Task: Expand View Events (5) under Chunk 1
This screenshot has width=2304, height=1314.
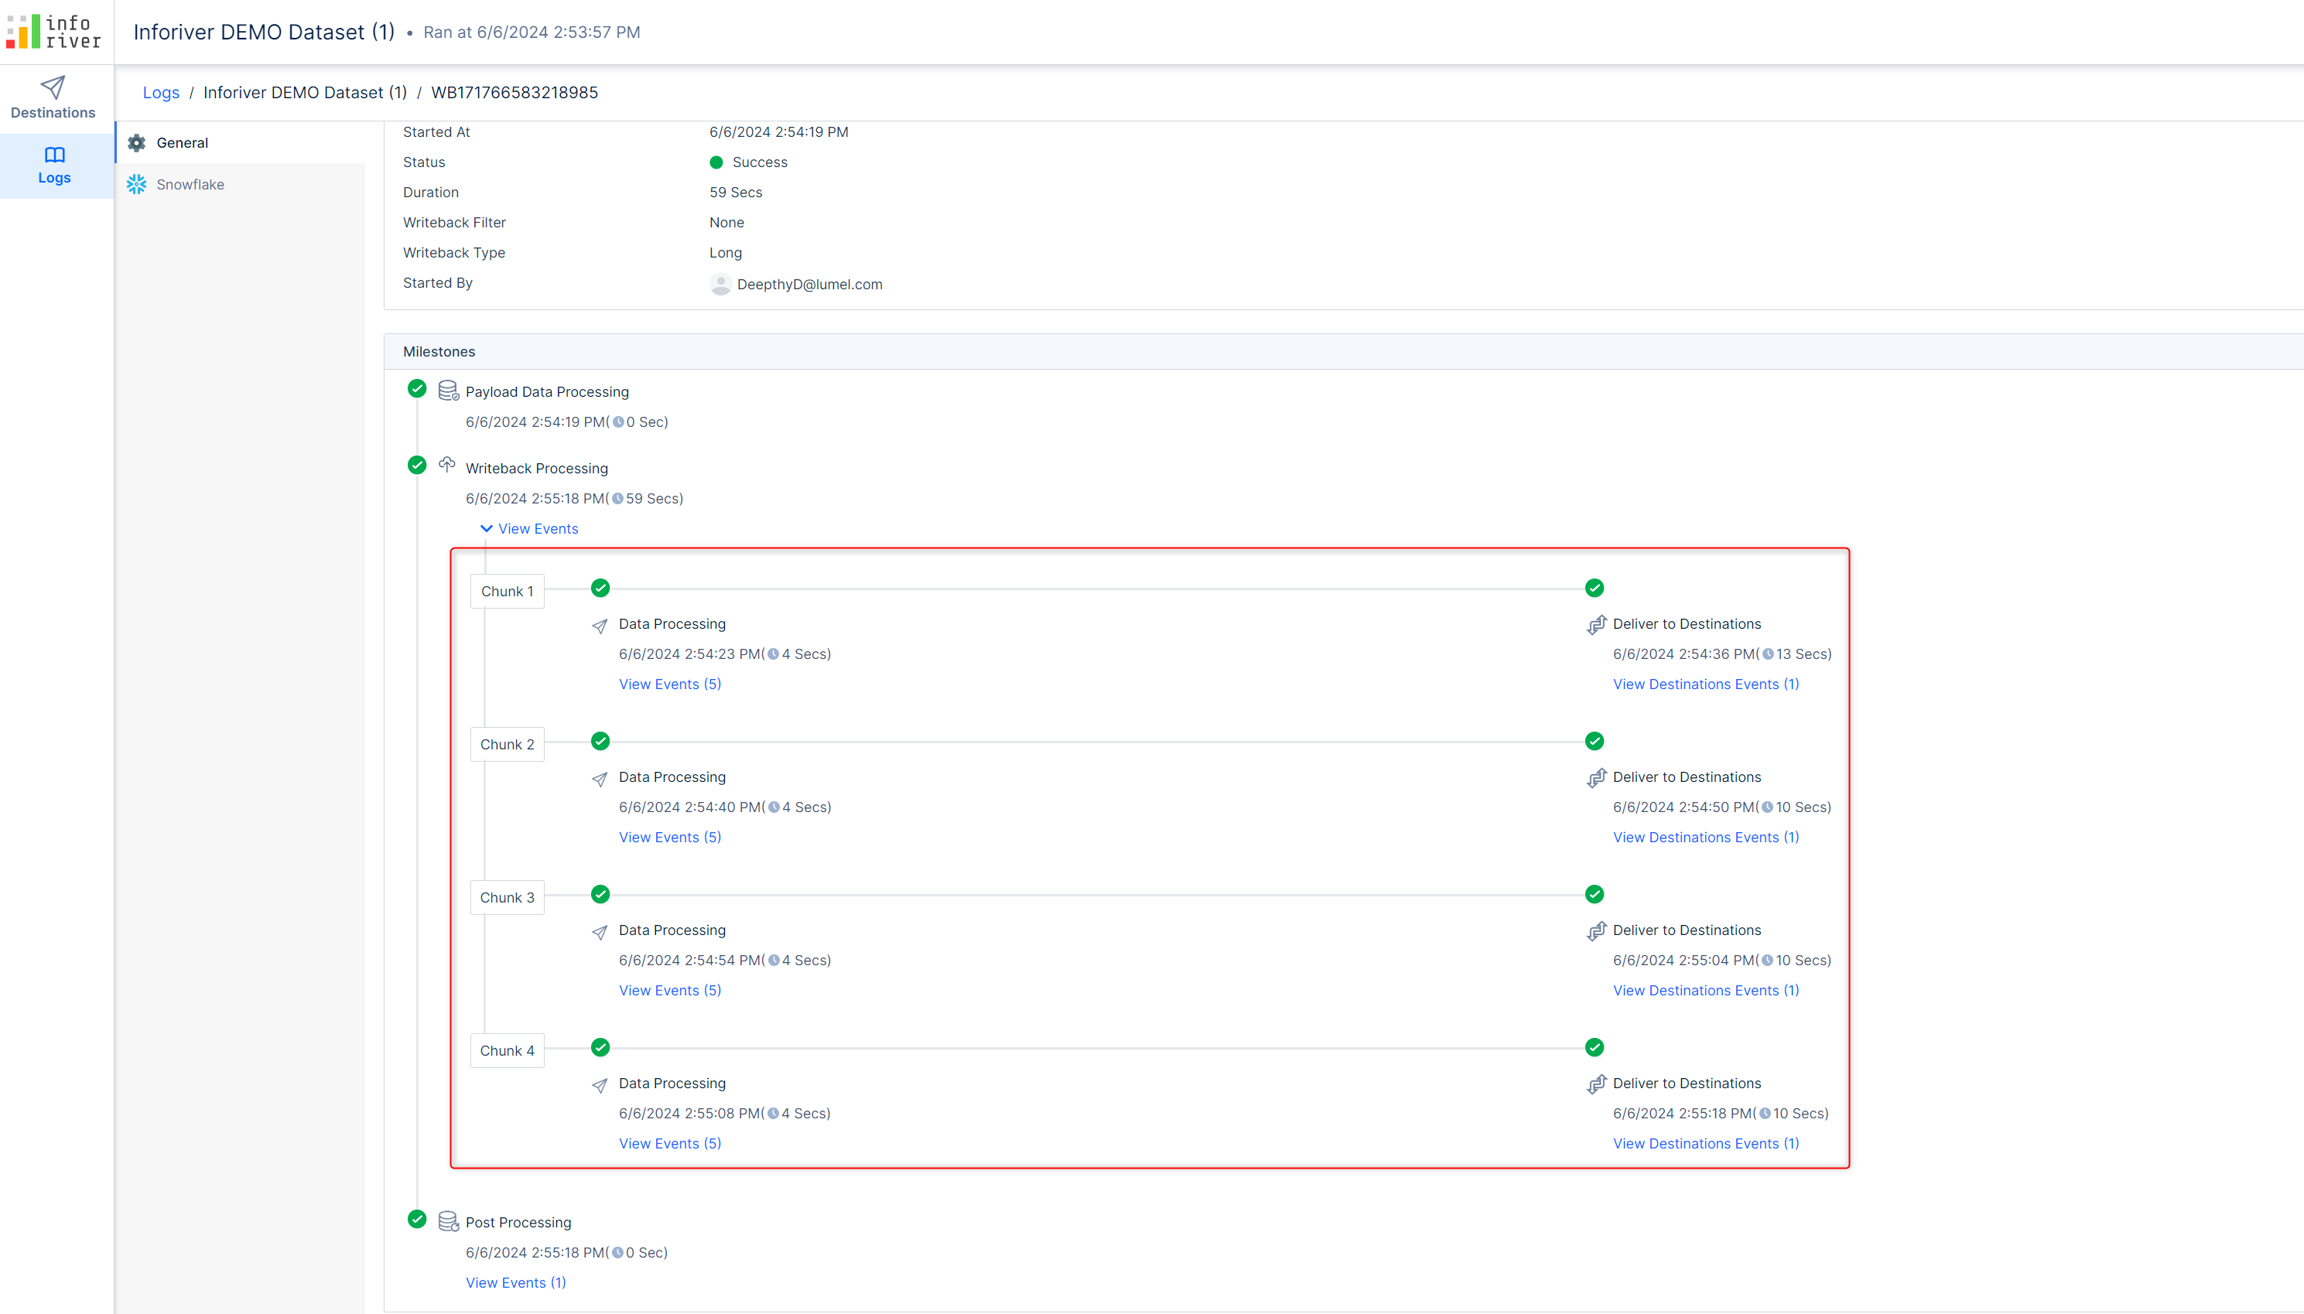Action: click(669, 684)
